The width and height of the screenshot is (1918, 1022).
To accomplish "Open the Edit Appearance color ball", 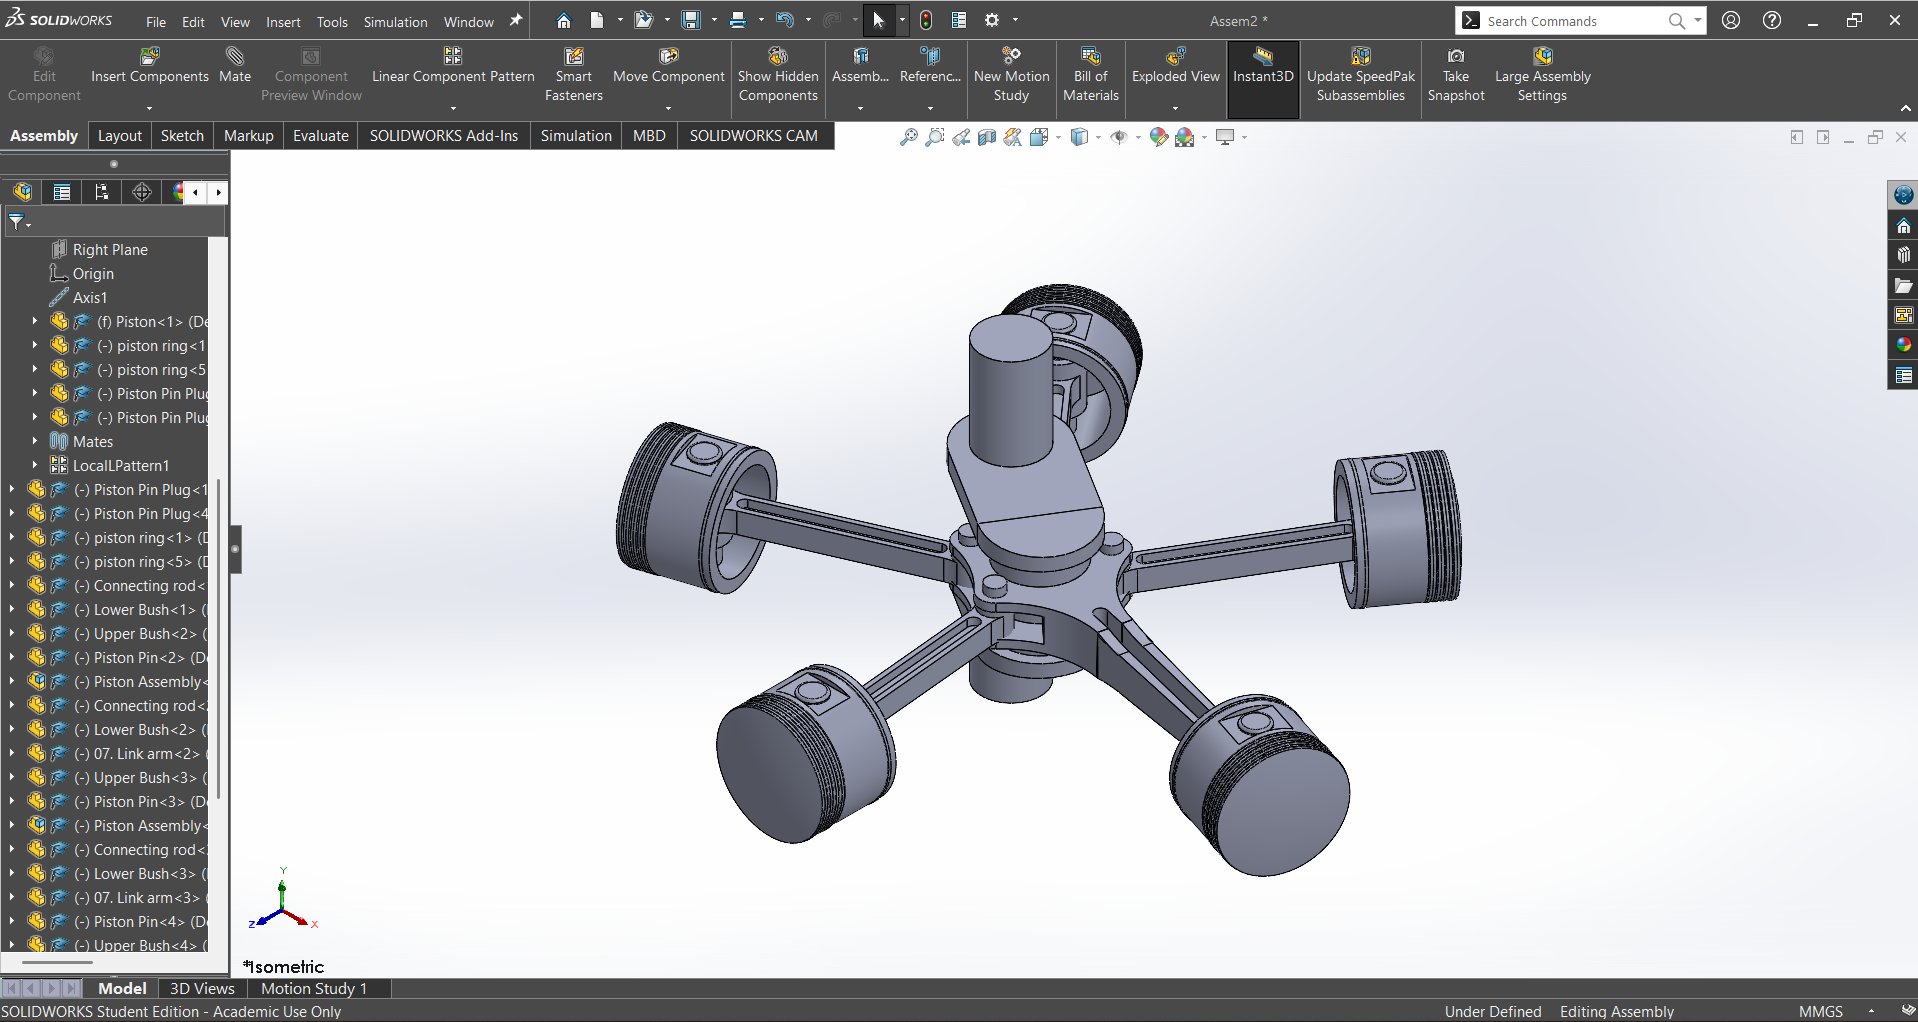I will pos(1158,137).
